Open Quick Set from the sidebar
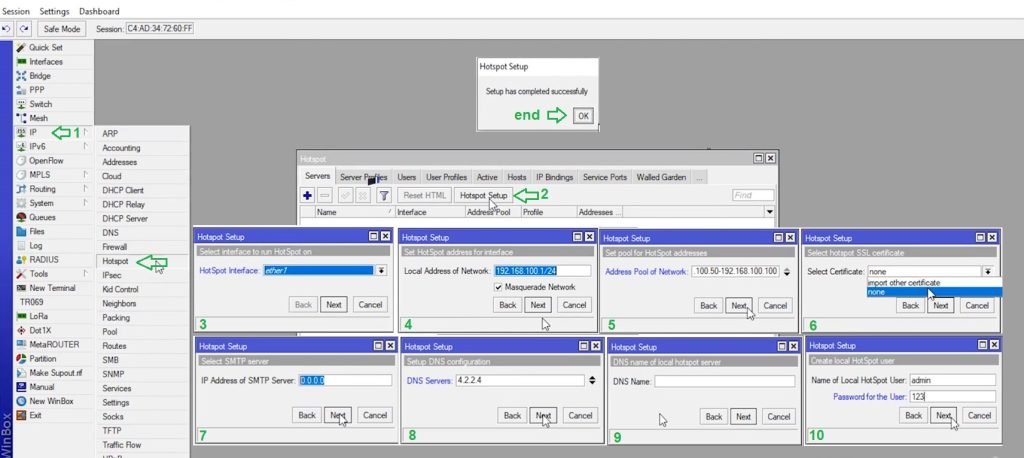Viewport: 1024px width, 458px height. point(45,47)
